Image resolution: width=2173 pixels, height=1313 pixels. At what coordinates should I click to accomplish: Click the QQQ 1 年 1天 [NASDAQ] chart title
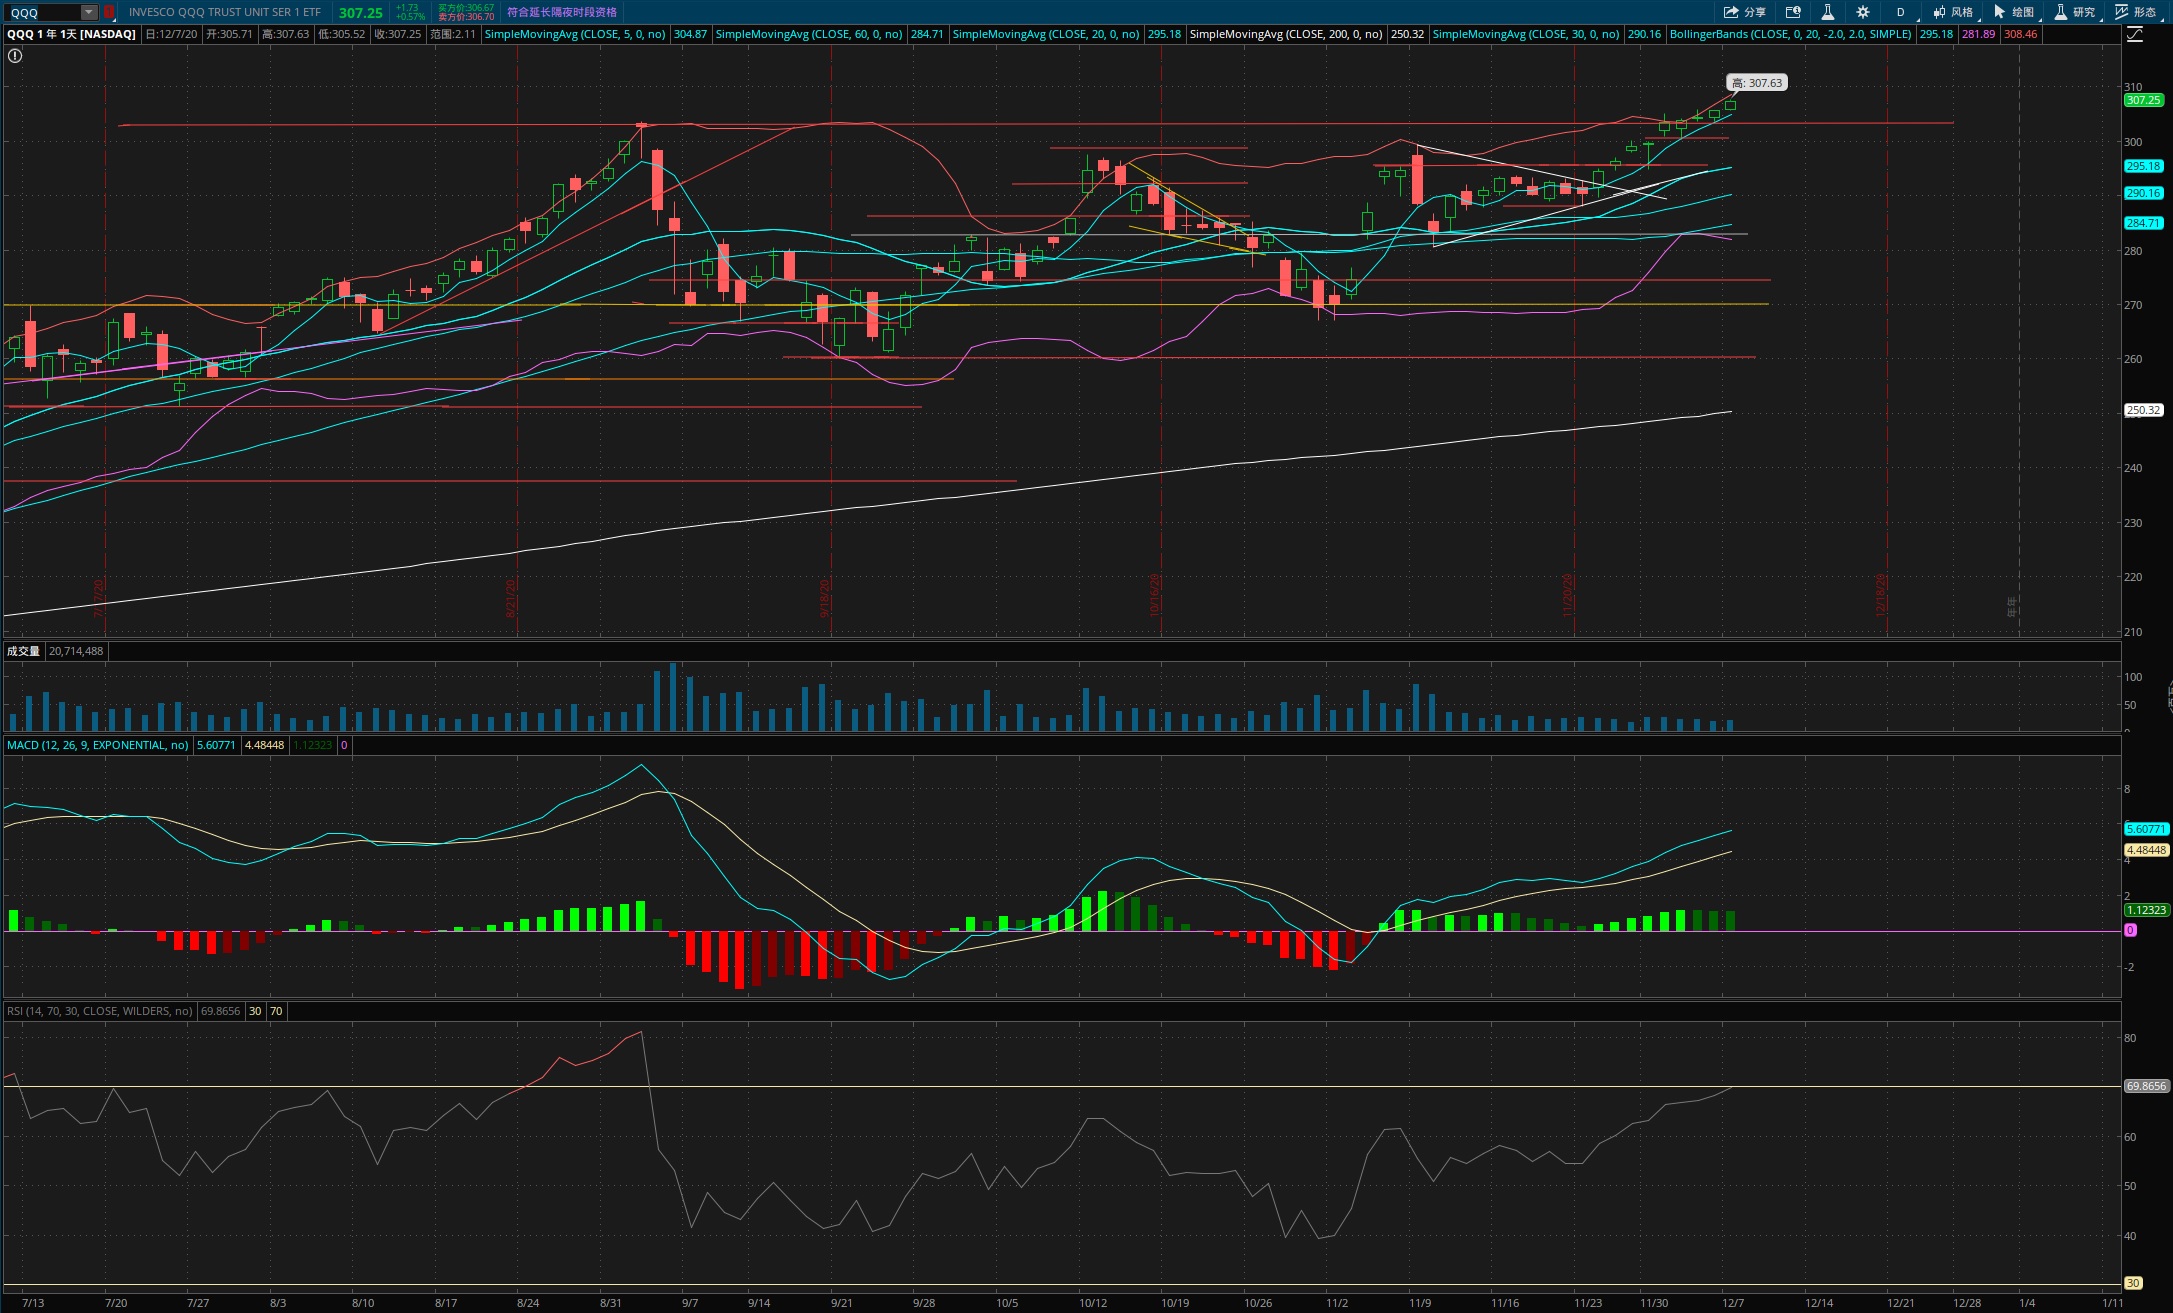(71, 34)
